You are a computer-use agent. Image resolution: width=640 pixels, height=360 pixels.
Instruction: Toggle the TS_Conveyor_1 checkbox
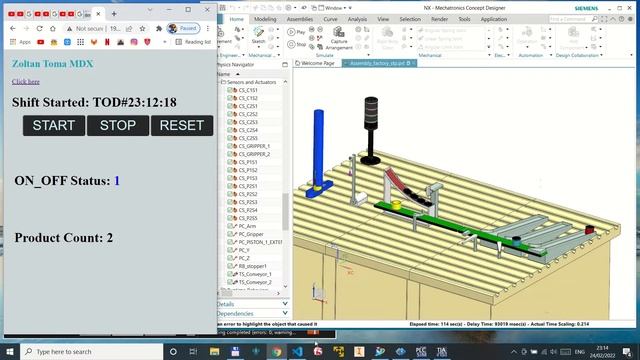230,274
